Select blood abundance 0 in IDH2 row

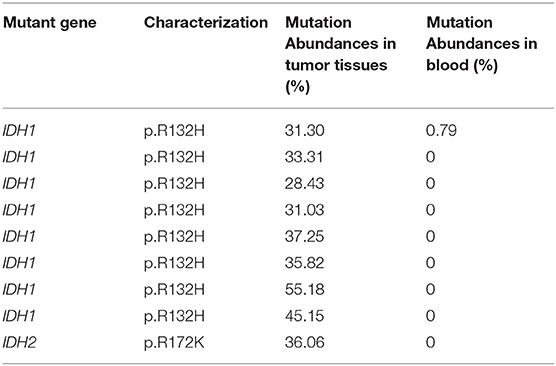(430, 342)
